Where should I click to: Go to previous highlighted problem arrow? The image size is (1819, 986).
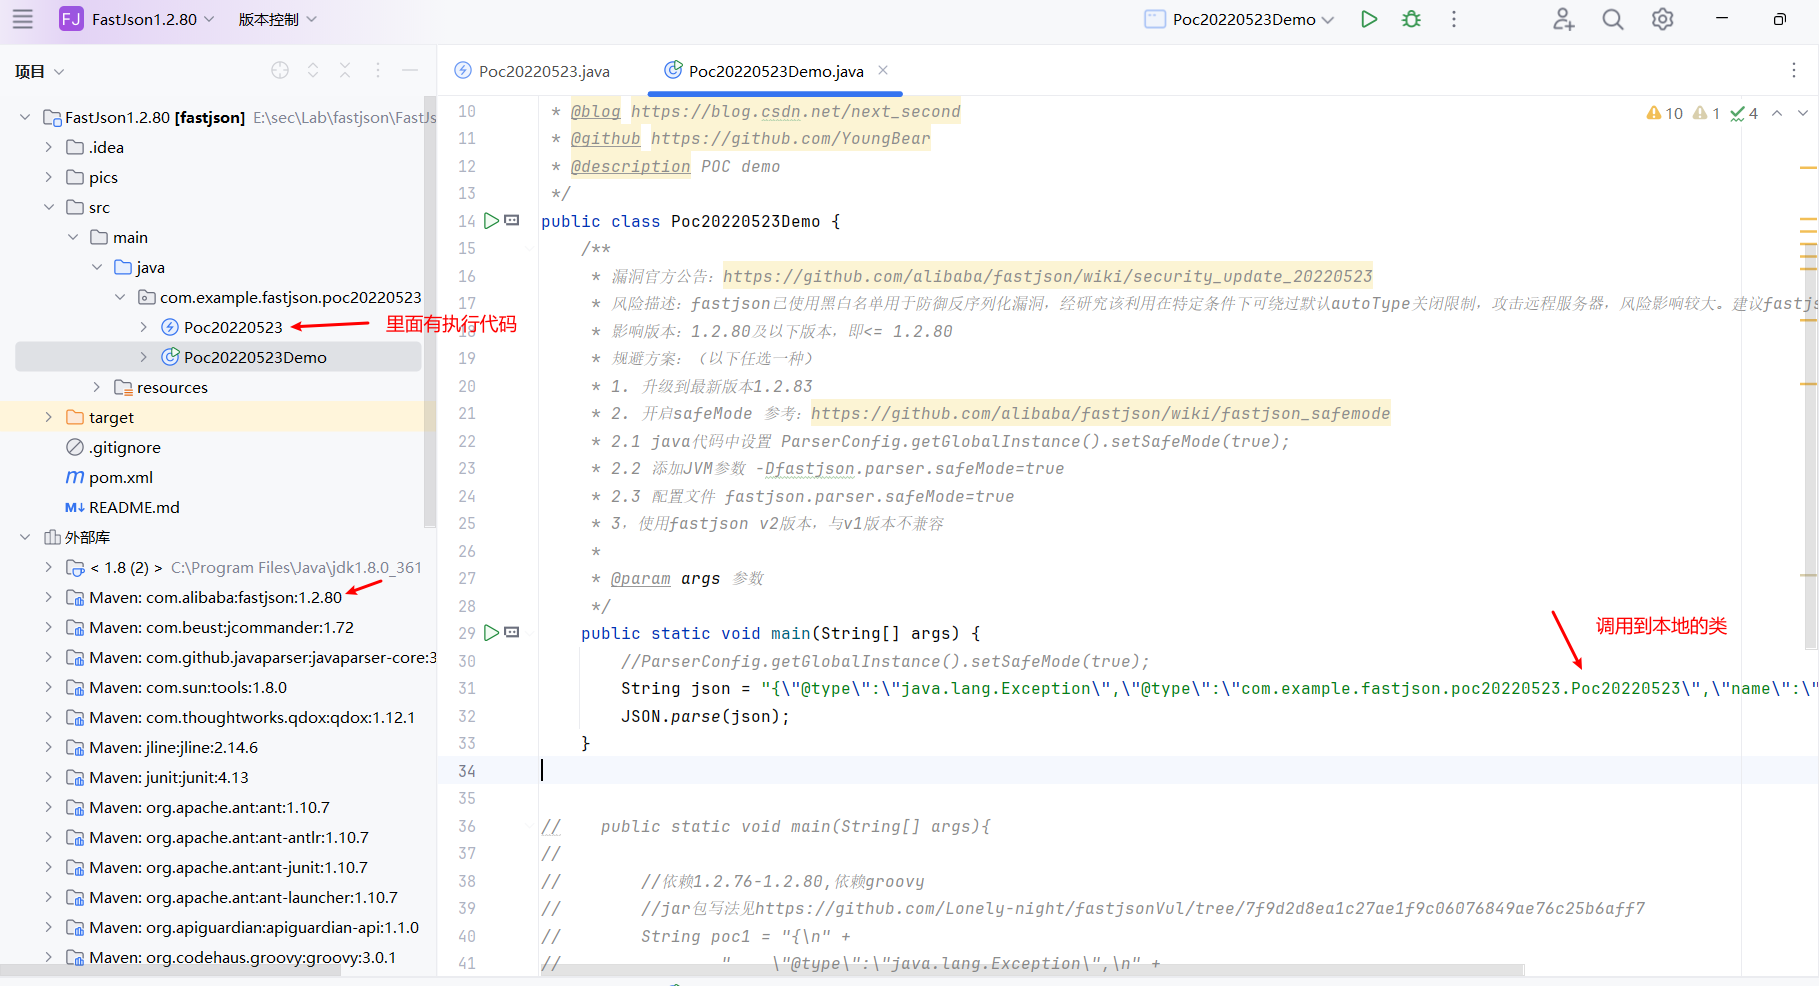[1777, 113]
